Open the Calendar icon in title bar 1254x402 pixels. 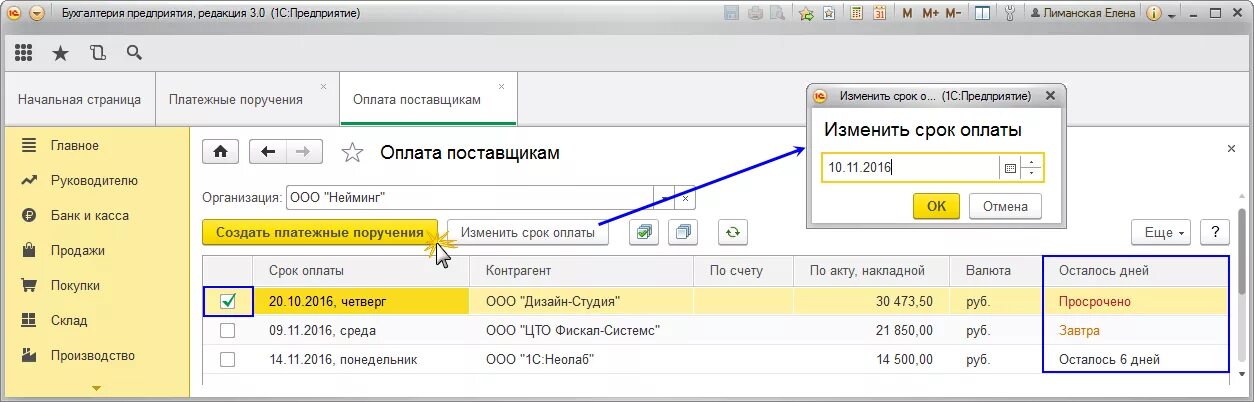880,14
